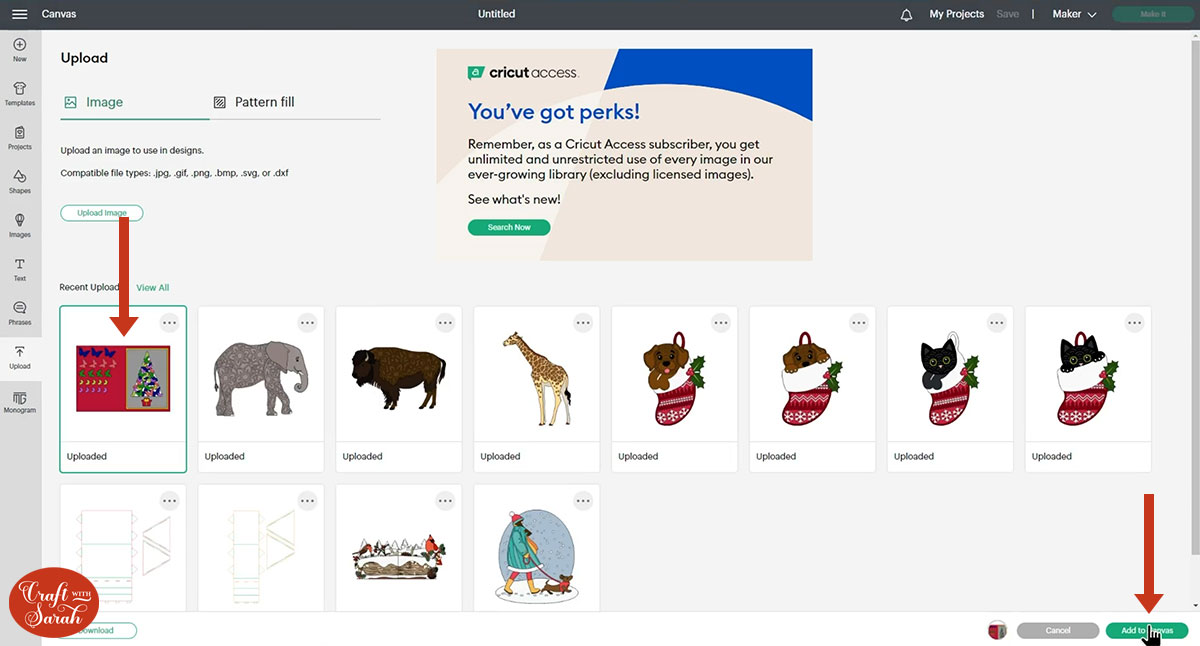Select the Text tool
This screenshot has height=646, width=1200.
pyautogui.click(x=19, y=268)
